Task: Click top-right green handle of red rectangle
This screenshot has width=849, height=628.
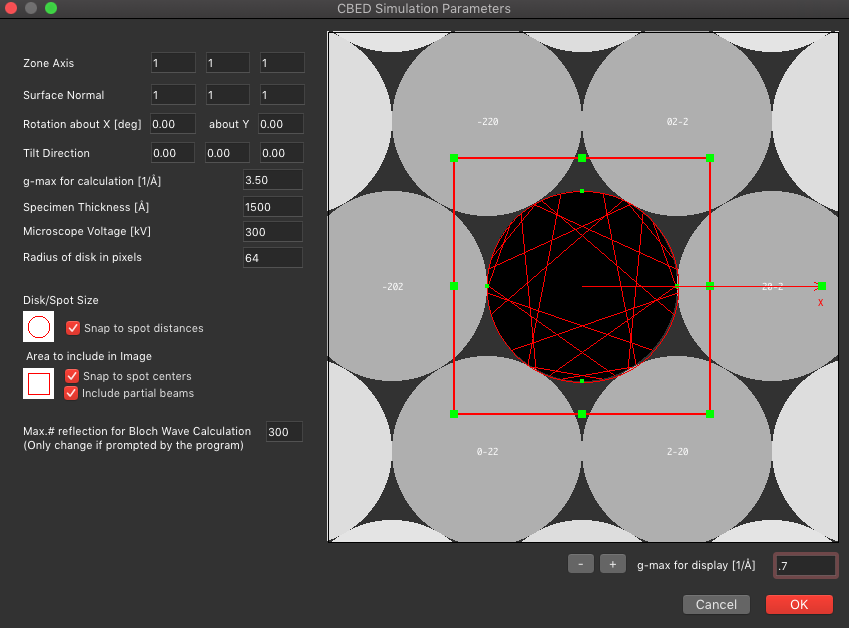Action: (710, 158)
